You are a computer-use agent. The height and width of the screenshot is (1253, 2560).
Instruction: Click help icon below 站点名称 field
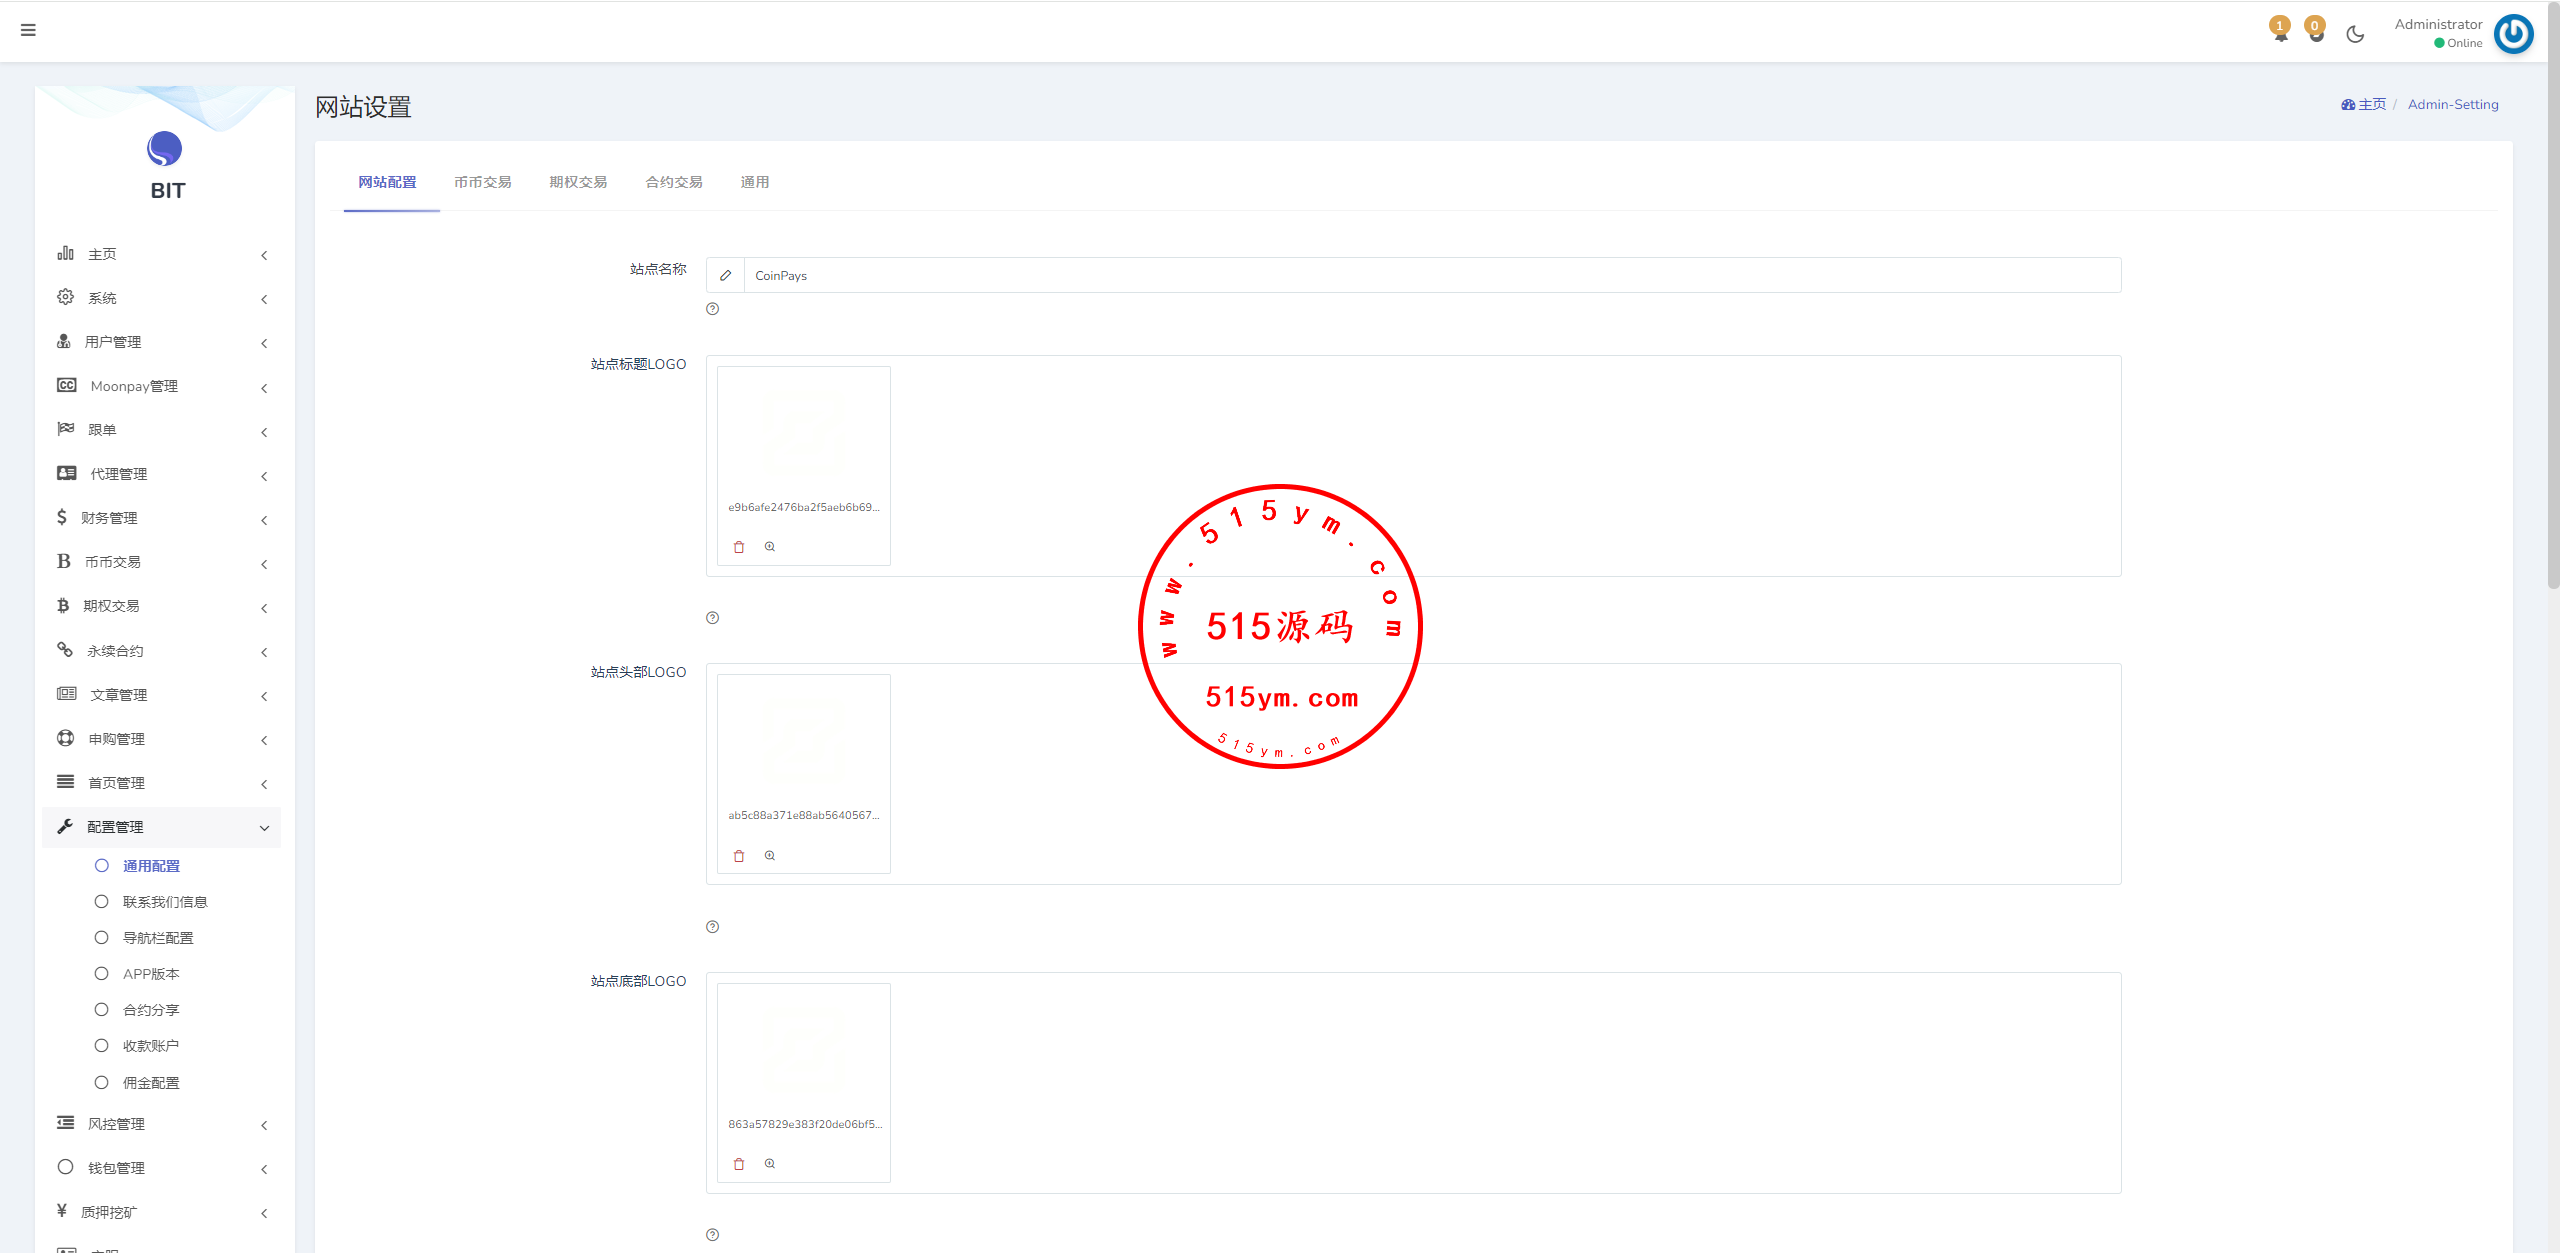tap(712, 309)
